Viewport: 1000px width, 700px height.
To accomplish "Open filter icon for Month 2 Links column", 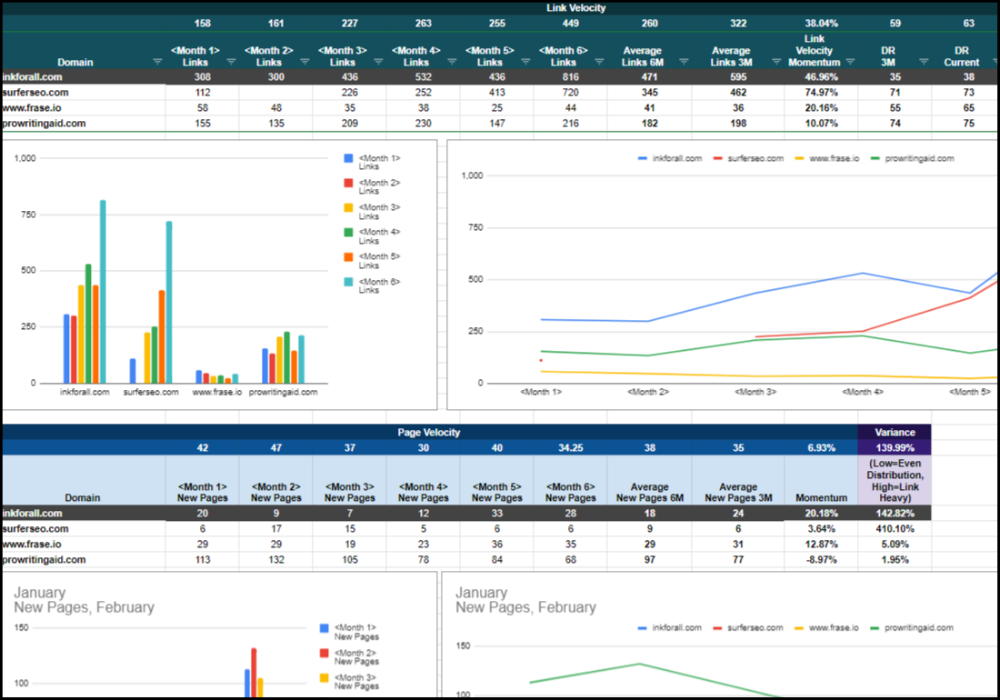I will coord(305,62).
